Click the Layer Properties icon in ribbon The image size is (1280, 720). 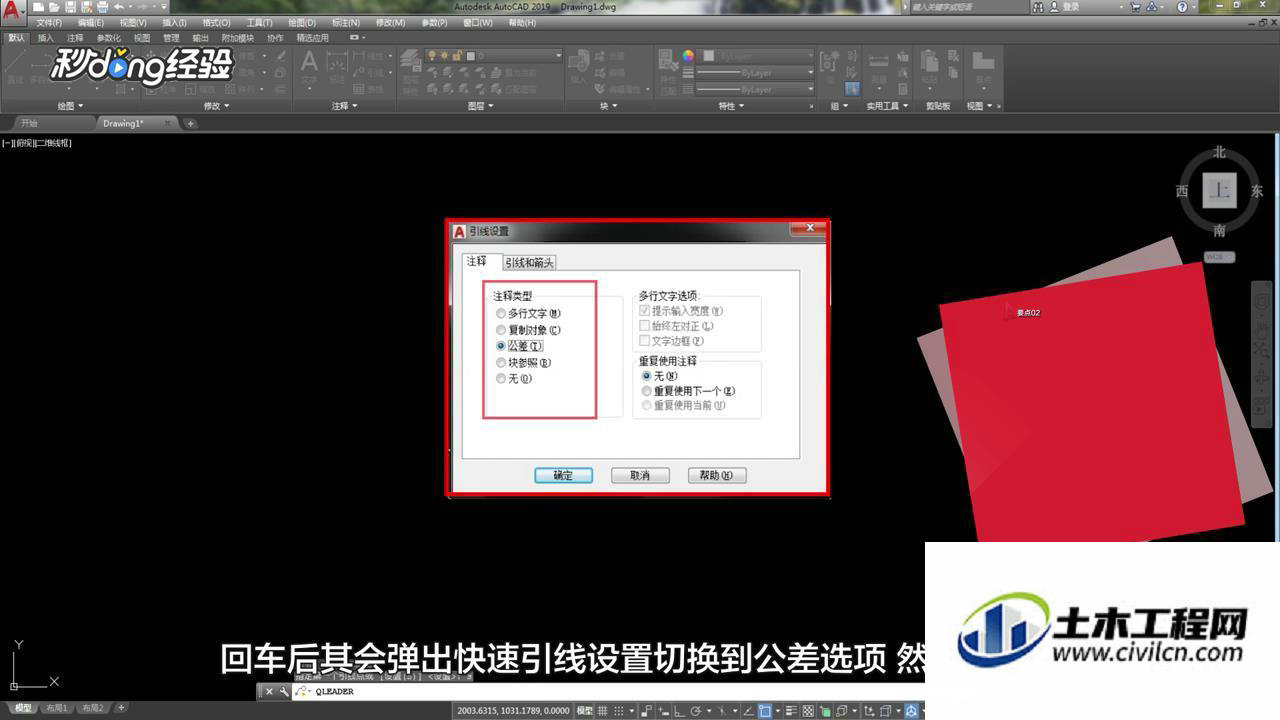click(x=410, y=61)
